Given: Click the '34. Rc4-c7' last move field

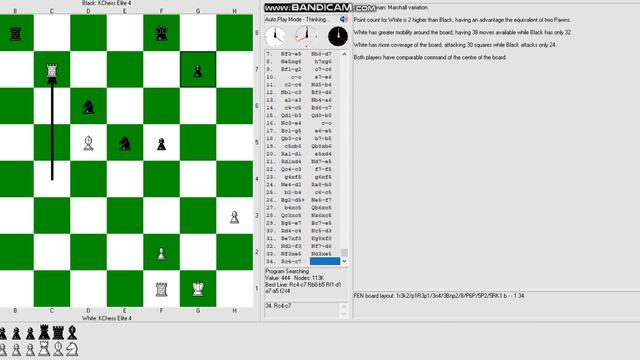Looking at the screenshot, I should pos(302,309).
